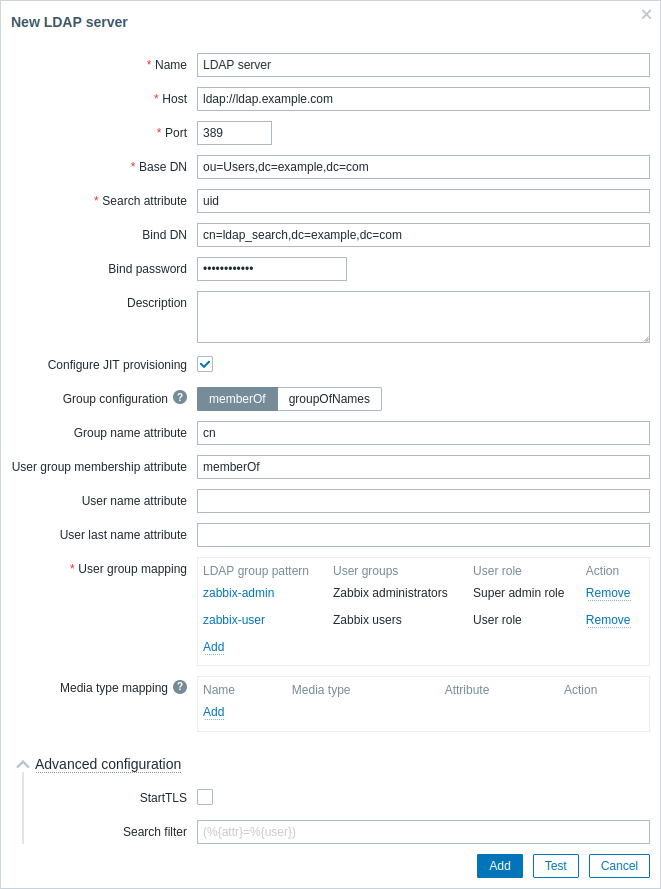Image resolution: width=661 pixels, height=889 pixels.
Task: Test the LDAP server settings
Action: coord(556,866)
